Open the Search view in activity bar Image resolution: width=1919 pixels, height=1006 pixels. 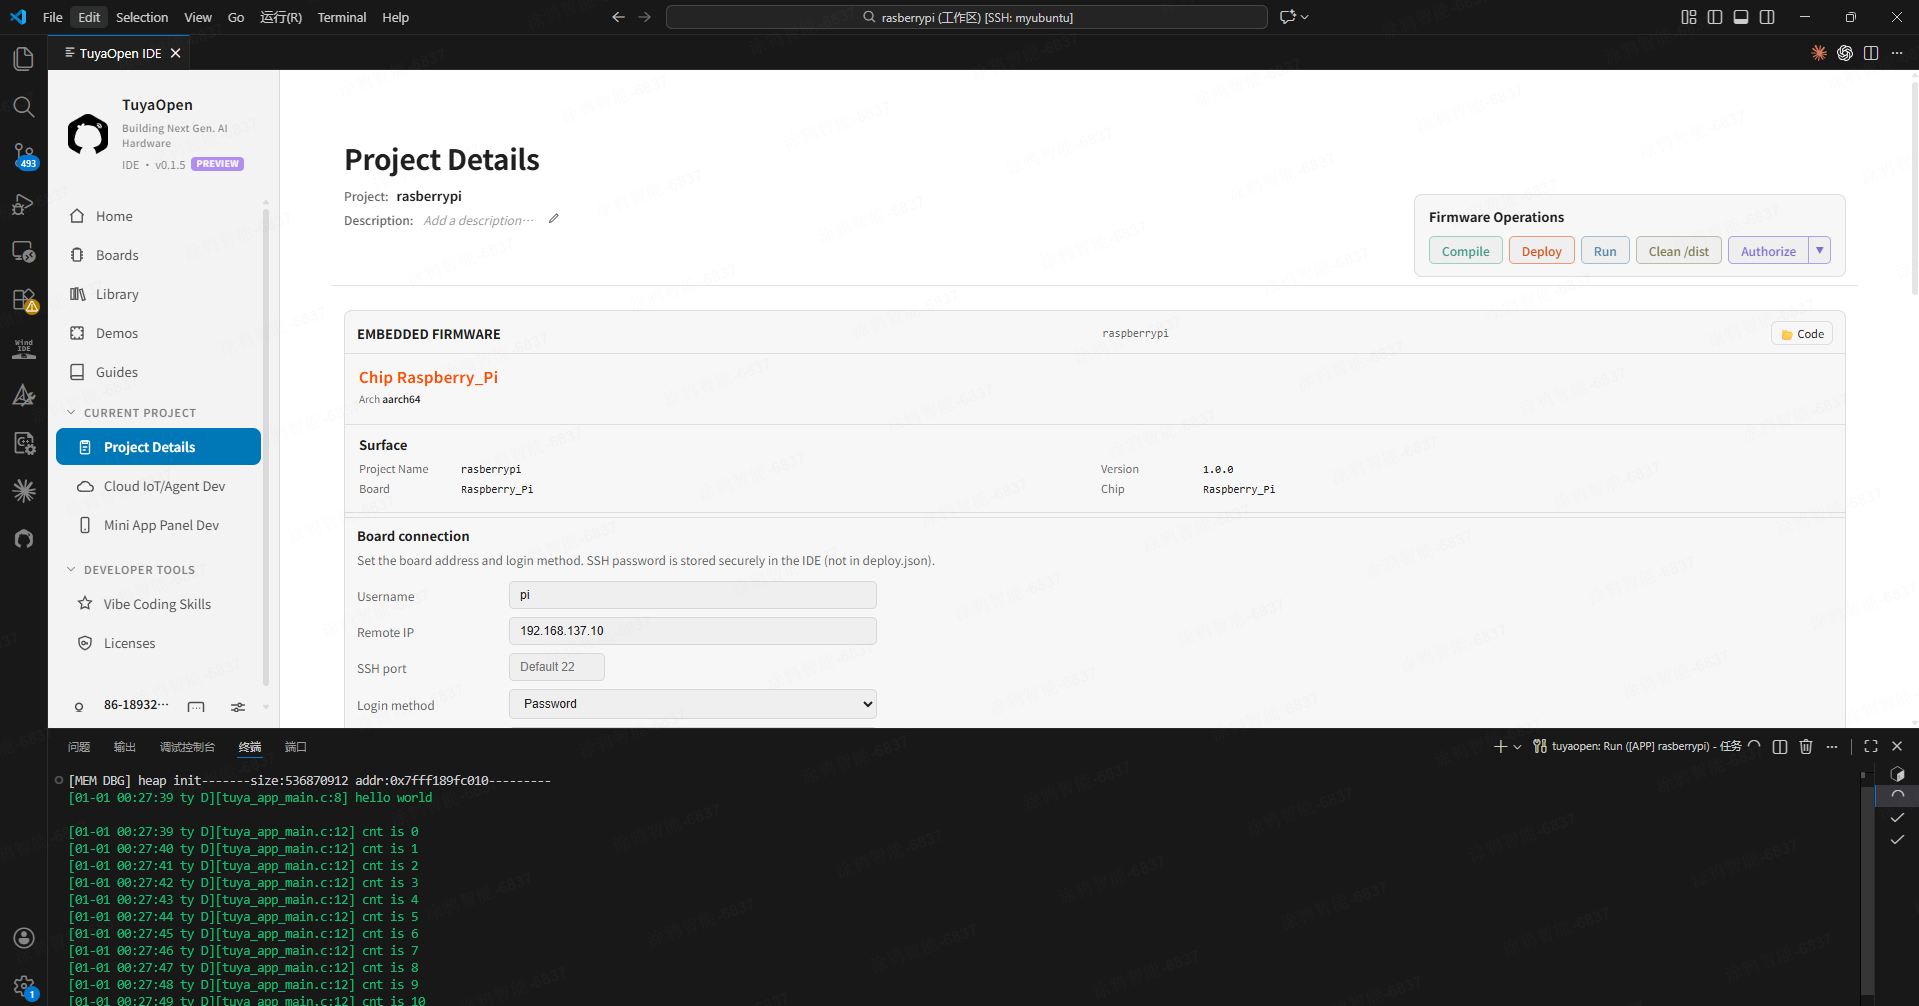point(24,106)
